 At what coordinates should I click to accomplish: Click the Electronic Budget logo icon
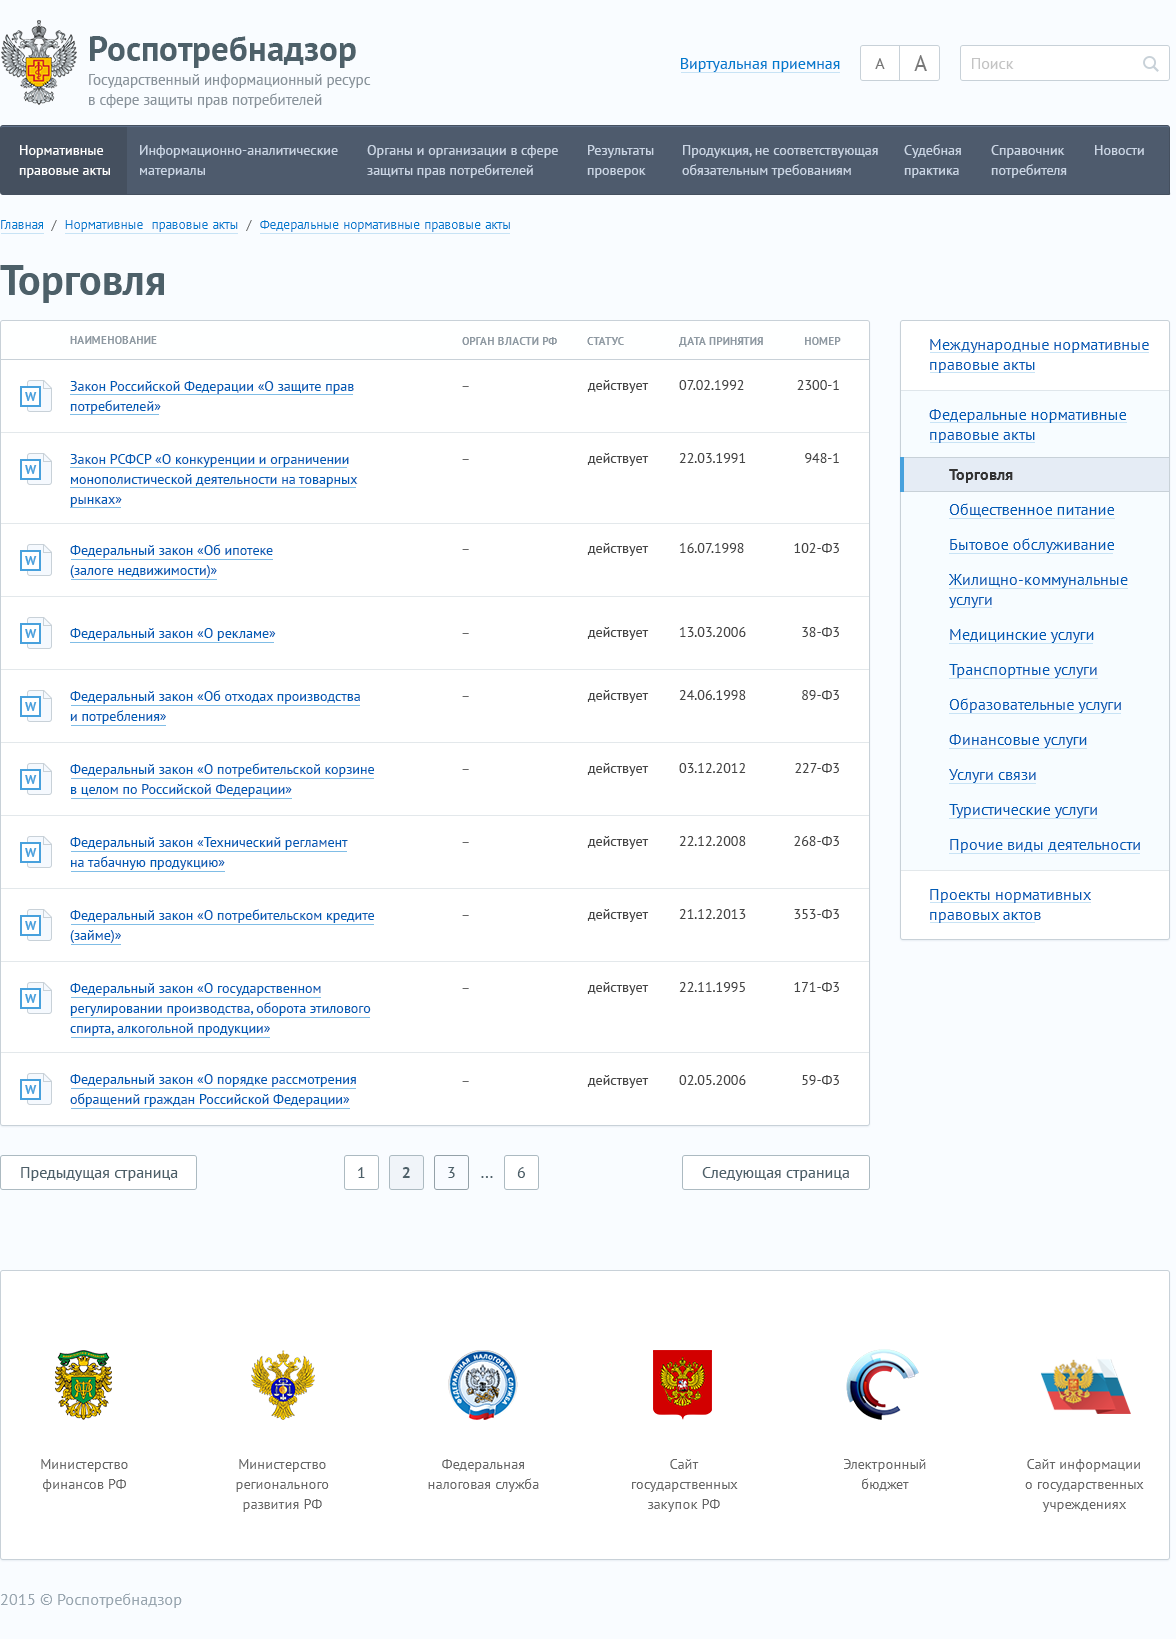pos(883,1384)
